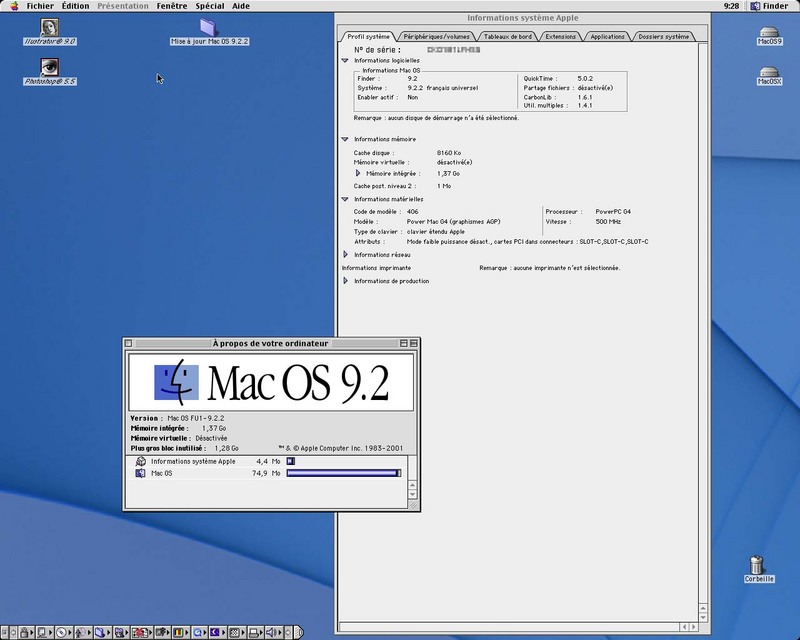Viewport: 800px width, 640px height.
Task: Expand the Informations réseau section
Action: [x=345, y=255]
